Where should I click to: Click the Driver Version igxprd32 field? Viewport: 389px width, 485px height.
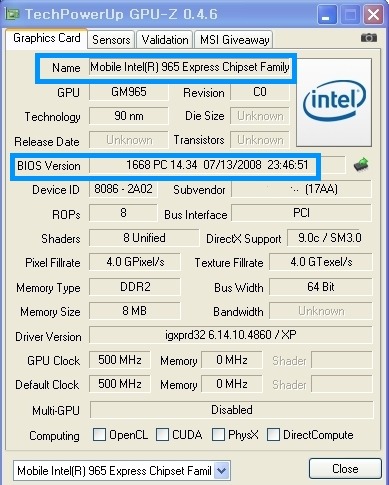point(231,335)
